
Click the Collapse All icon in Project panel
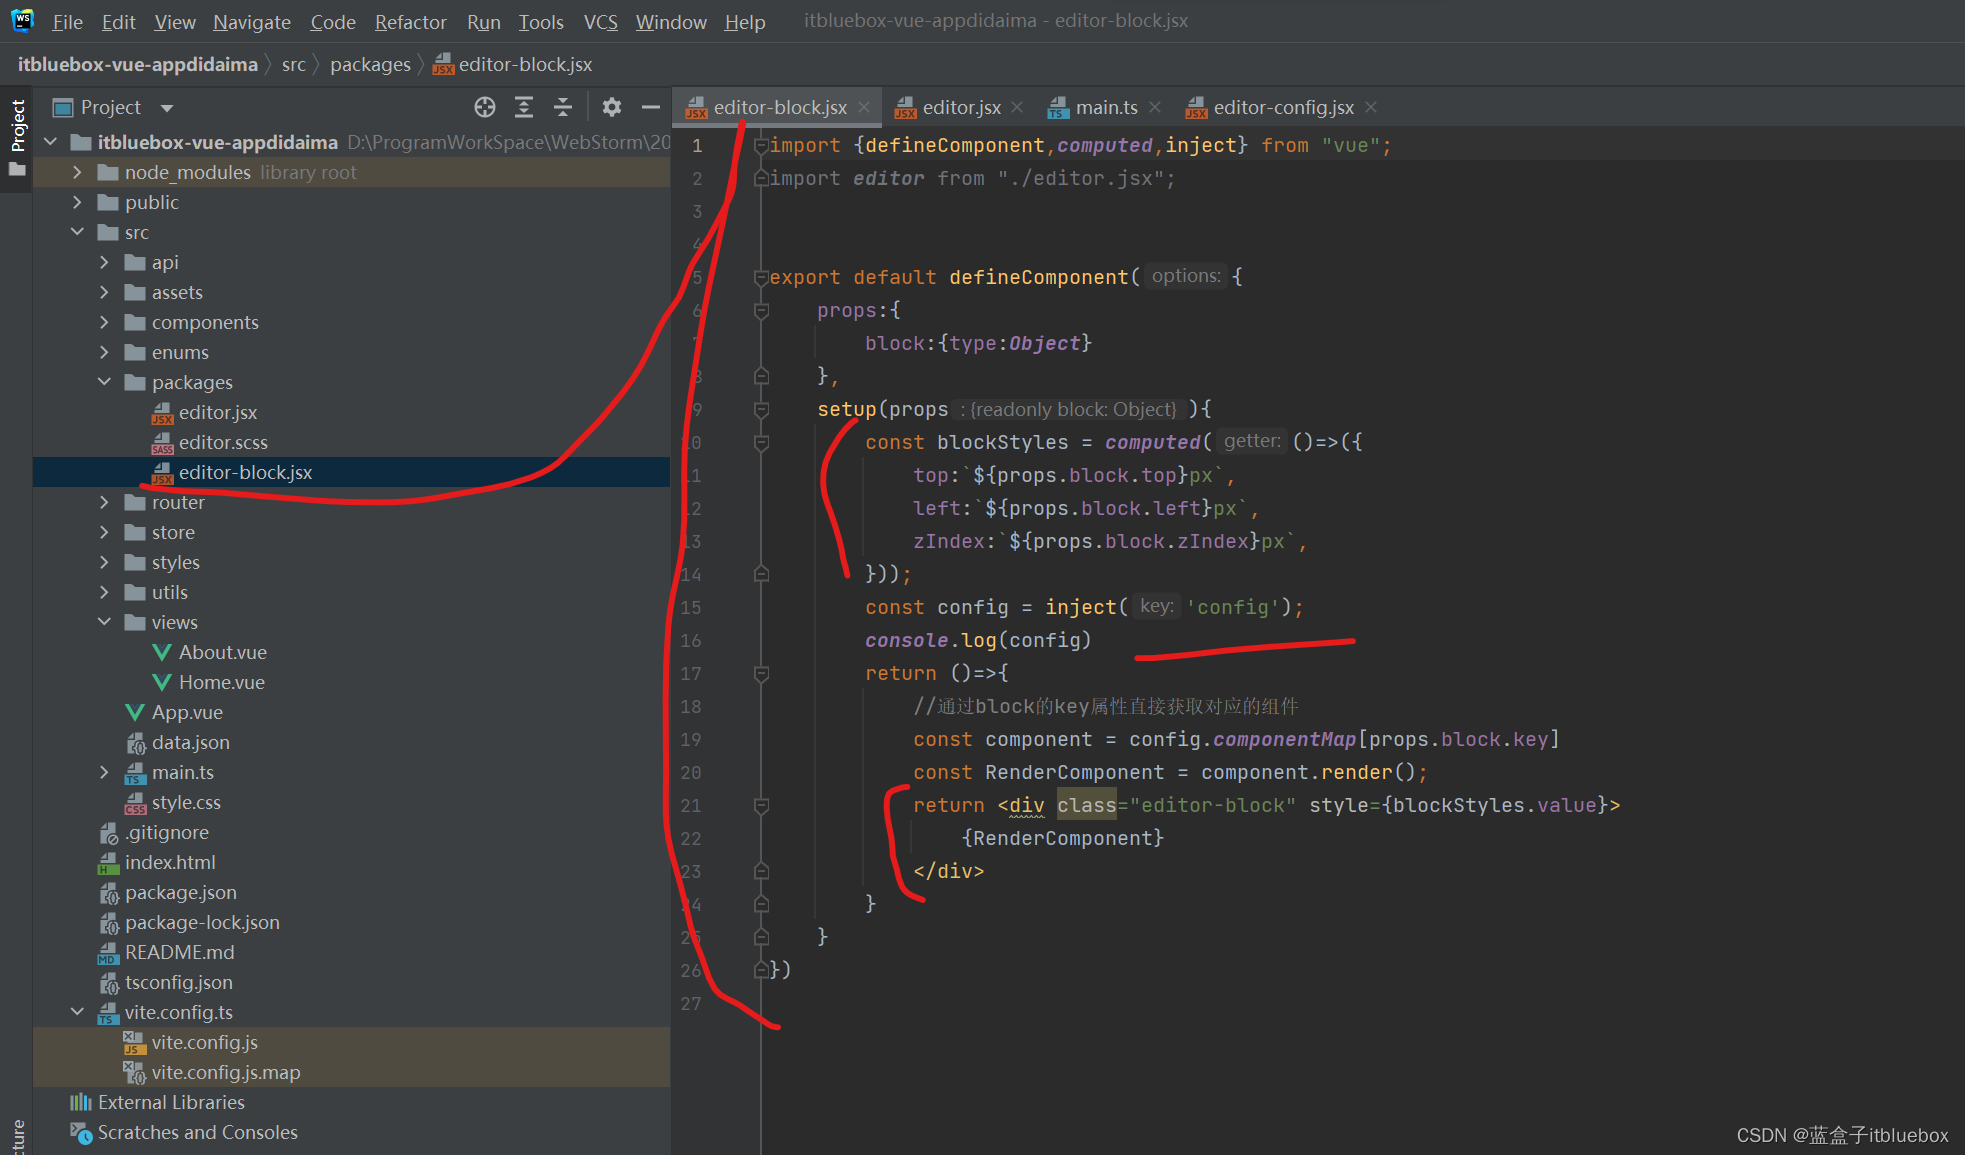tap(563, 107)
